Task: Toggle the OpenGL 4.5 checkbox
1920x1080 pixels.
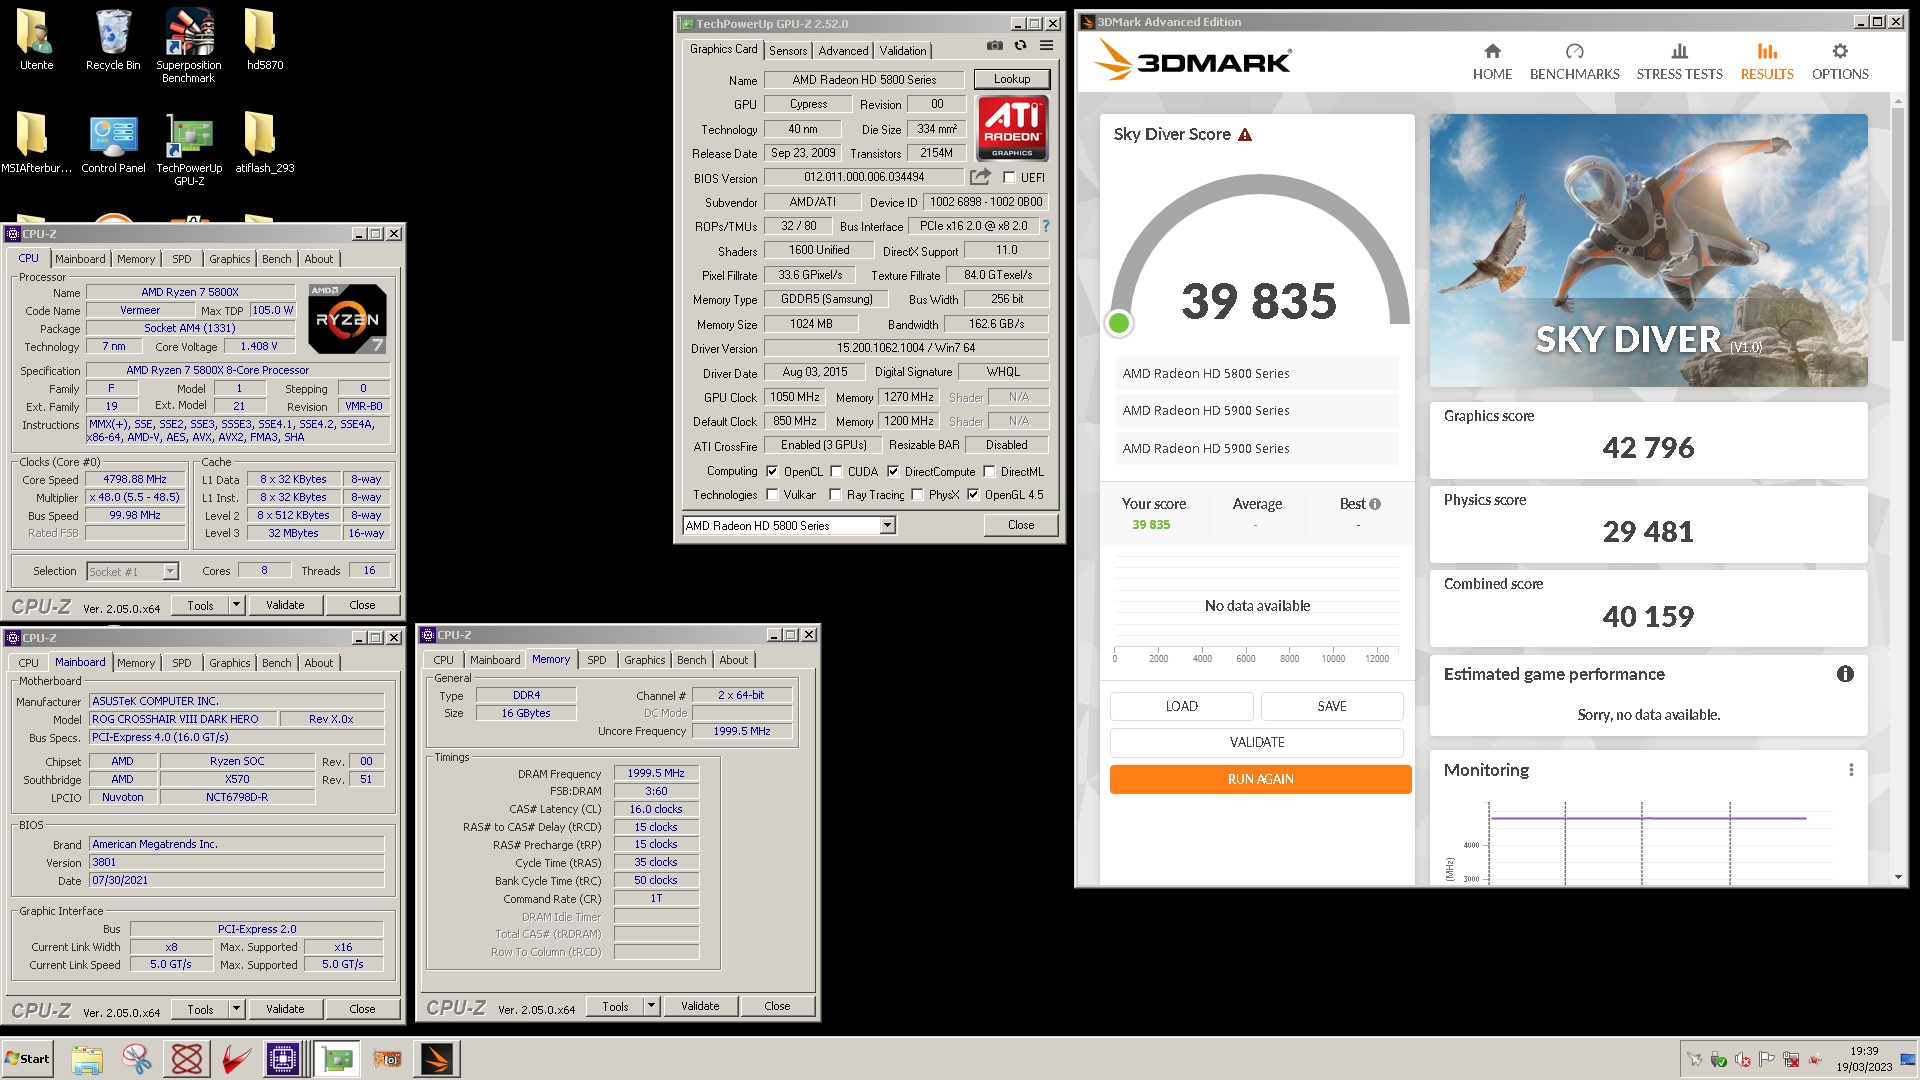Action: [973, 495]
